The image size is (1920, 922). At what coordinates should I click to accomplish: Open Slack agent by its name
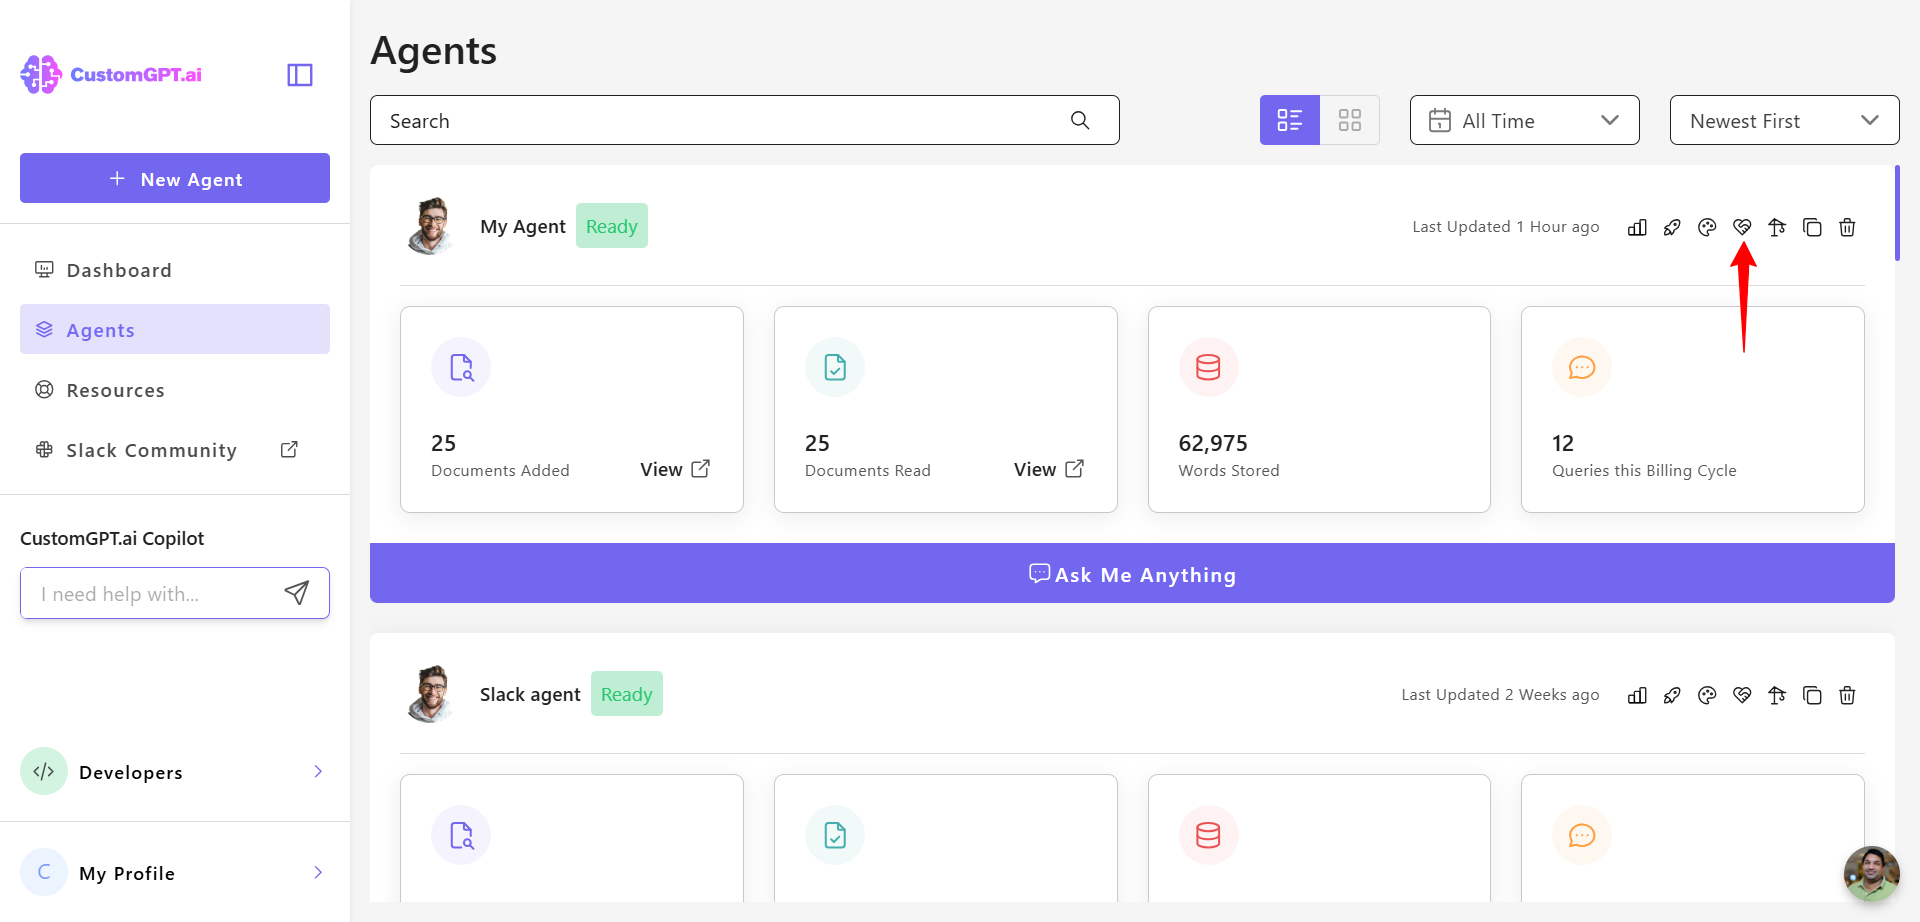point(530,694)
